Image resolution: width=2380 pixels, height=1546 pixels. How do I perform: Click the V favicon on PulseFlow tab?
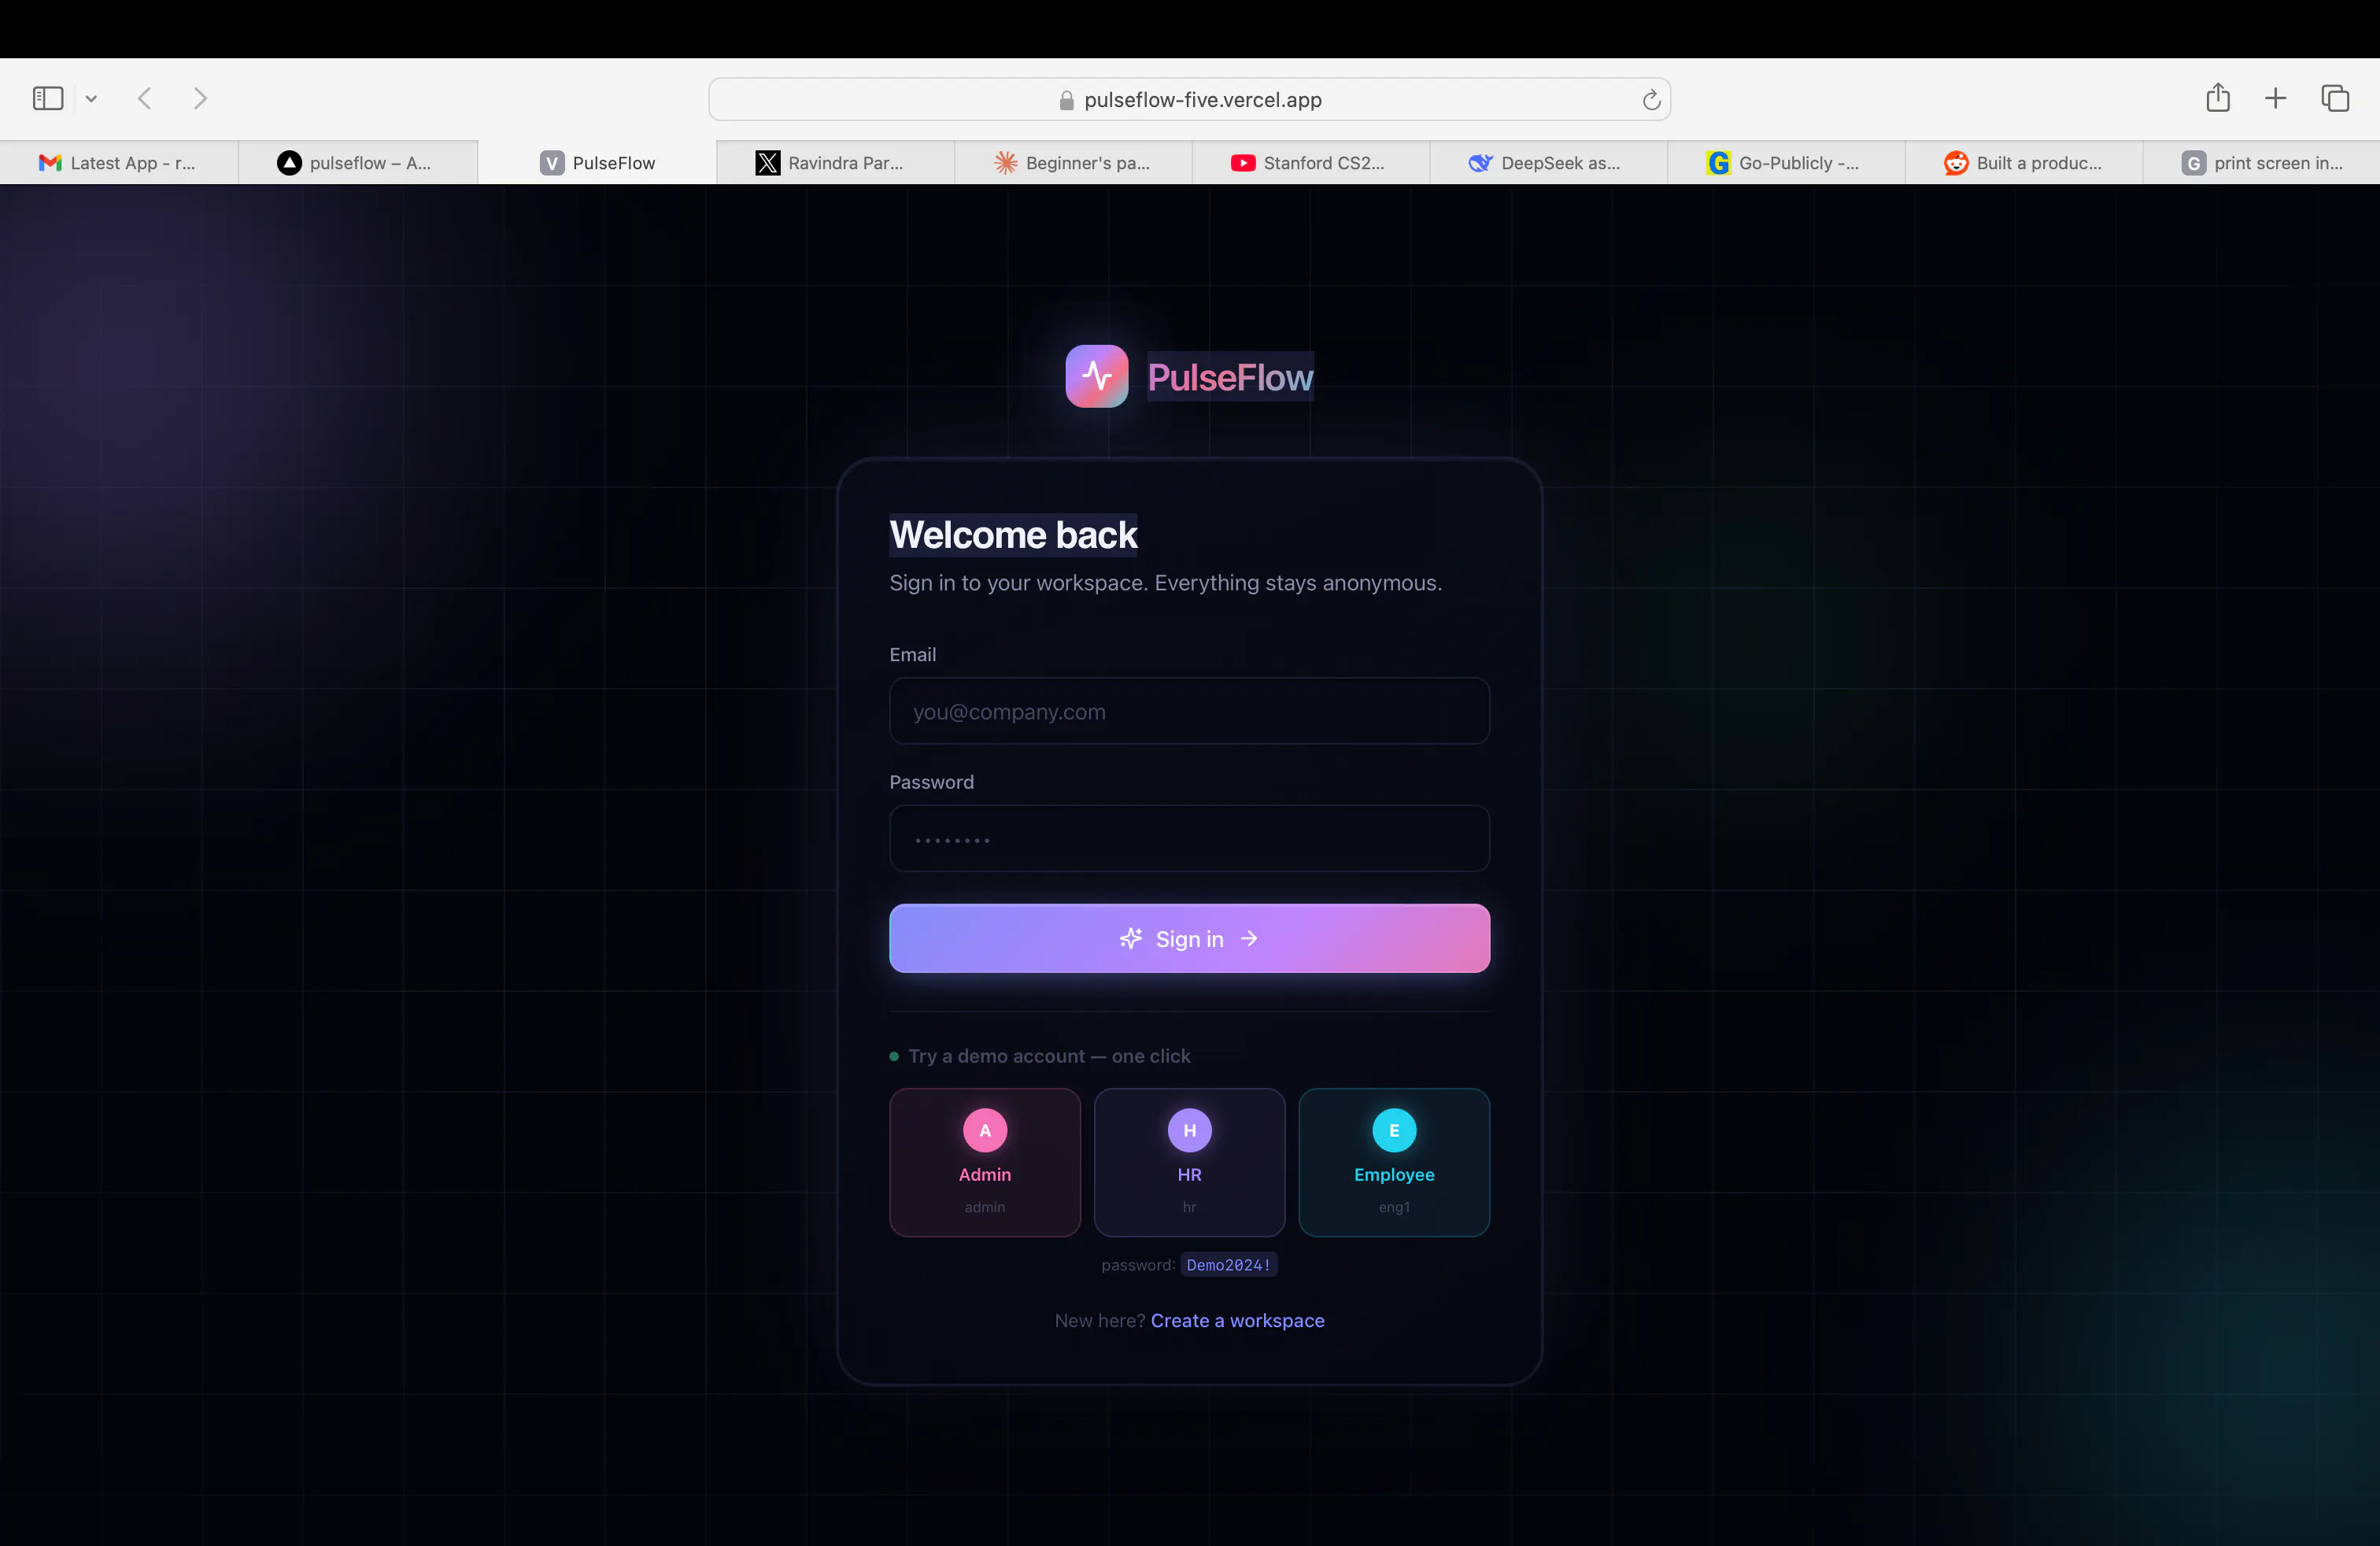[552, 162]
